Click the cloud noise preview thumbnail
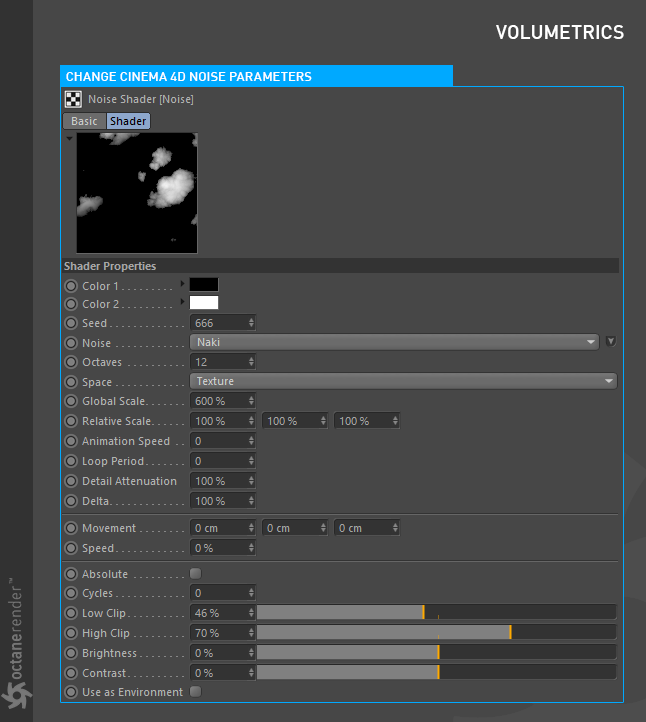Screen dimensions: 646x722 [x=137, y=193]
